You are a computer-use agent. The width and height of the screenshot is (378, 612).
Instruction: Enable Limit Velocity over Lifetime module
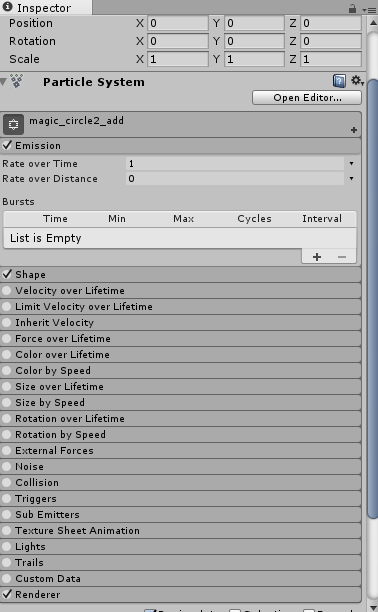(x=6, y=306)
